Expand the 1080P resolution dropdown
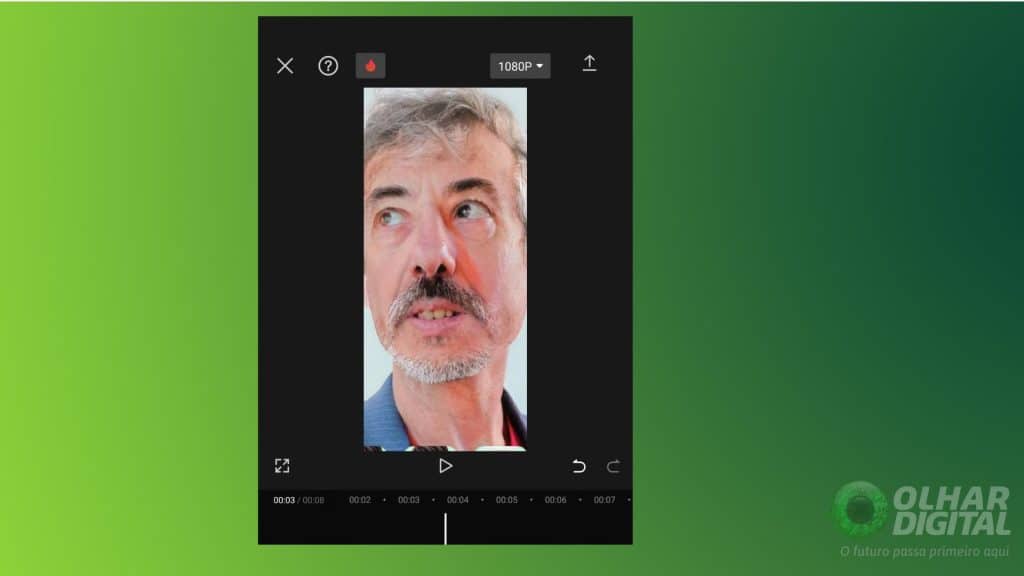Screen dimensions: 1024x576 tap(520, 66)
